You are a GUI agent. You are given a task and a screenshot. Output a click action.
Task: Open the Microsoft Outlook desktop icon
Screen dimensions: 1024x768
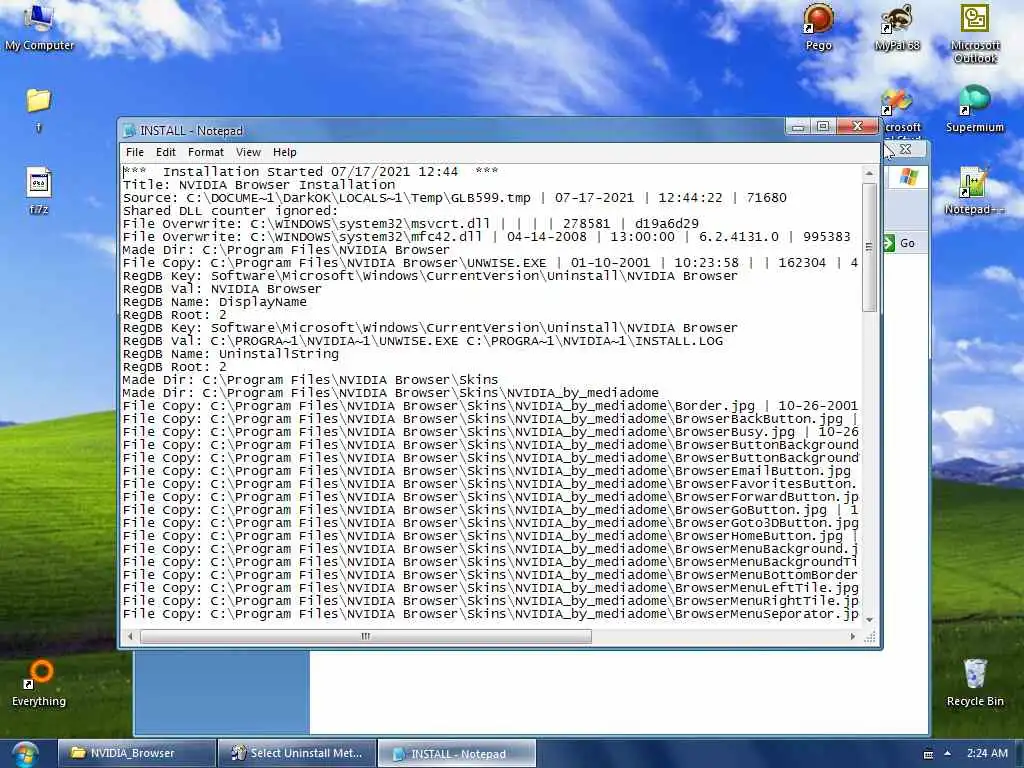pos(975,33)
